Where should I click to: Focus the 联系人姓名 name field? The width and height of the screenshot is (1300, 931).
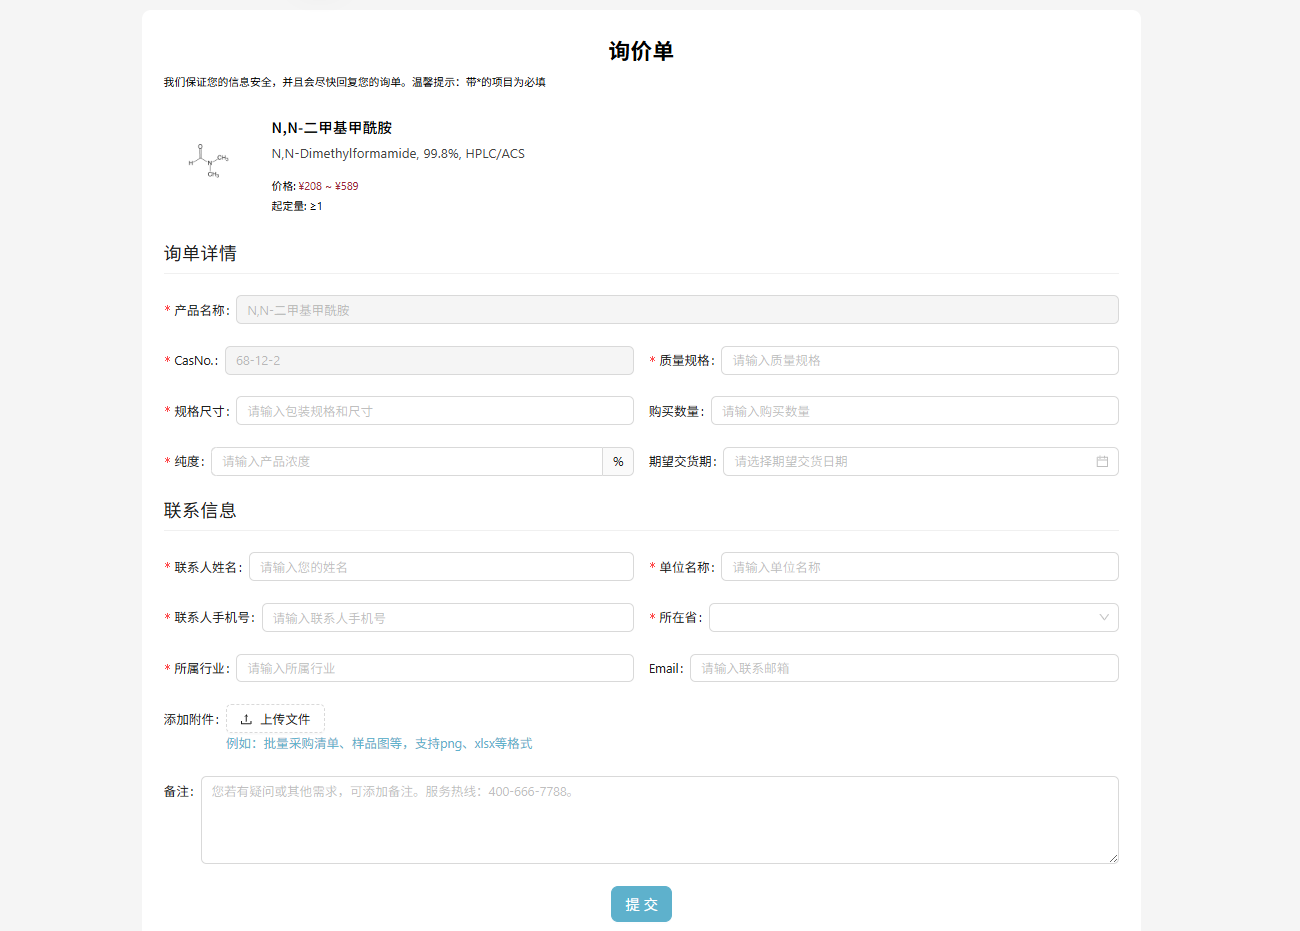441,567
